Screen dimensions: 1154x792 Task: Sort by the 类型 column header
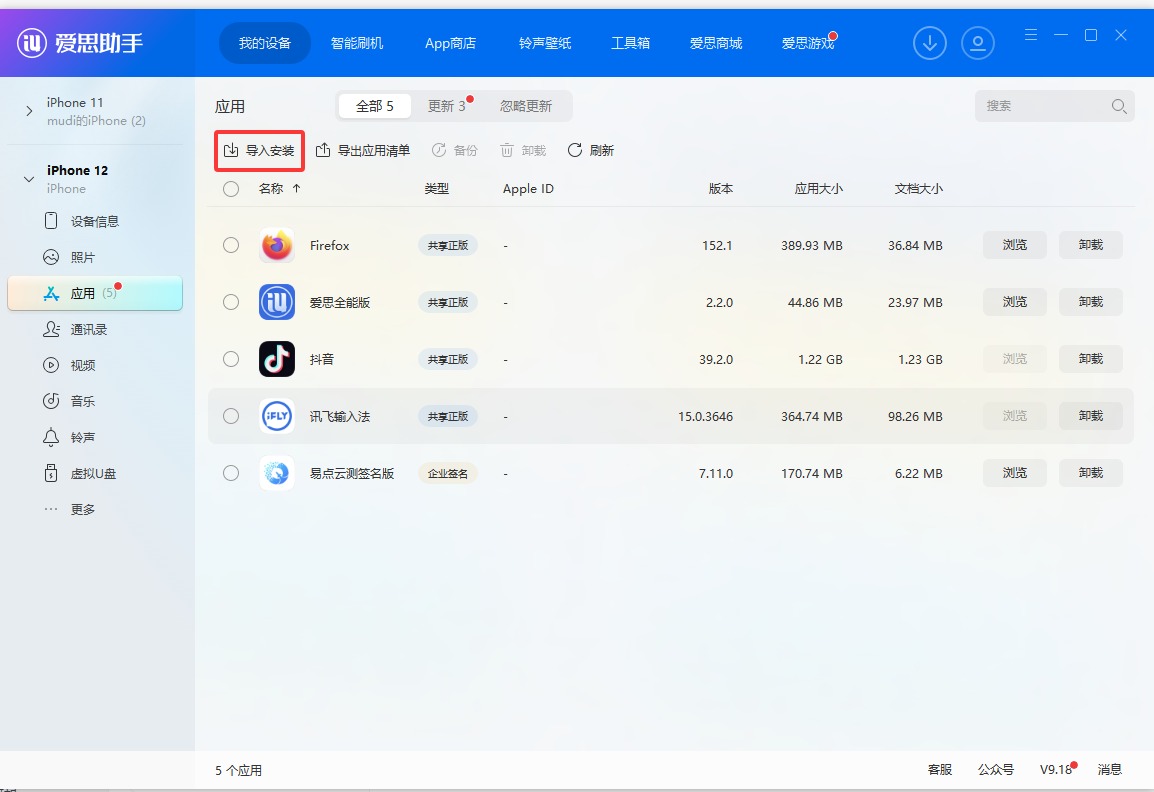point(436,188)
